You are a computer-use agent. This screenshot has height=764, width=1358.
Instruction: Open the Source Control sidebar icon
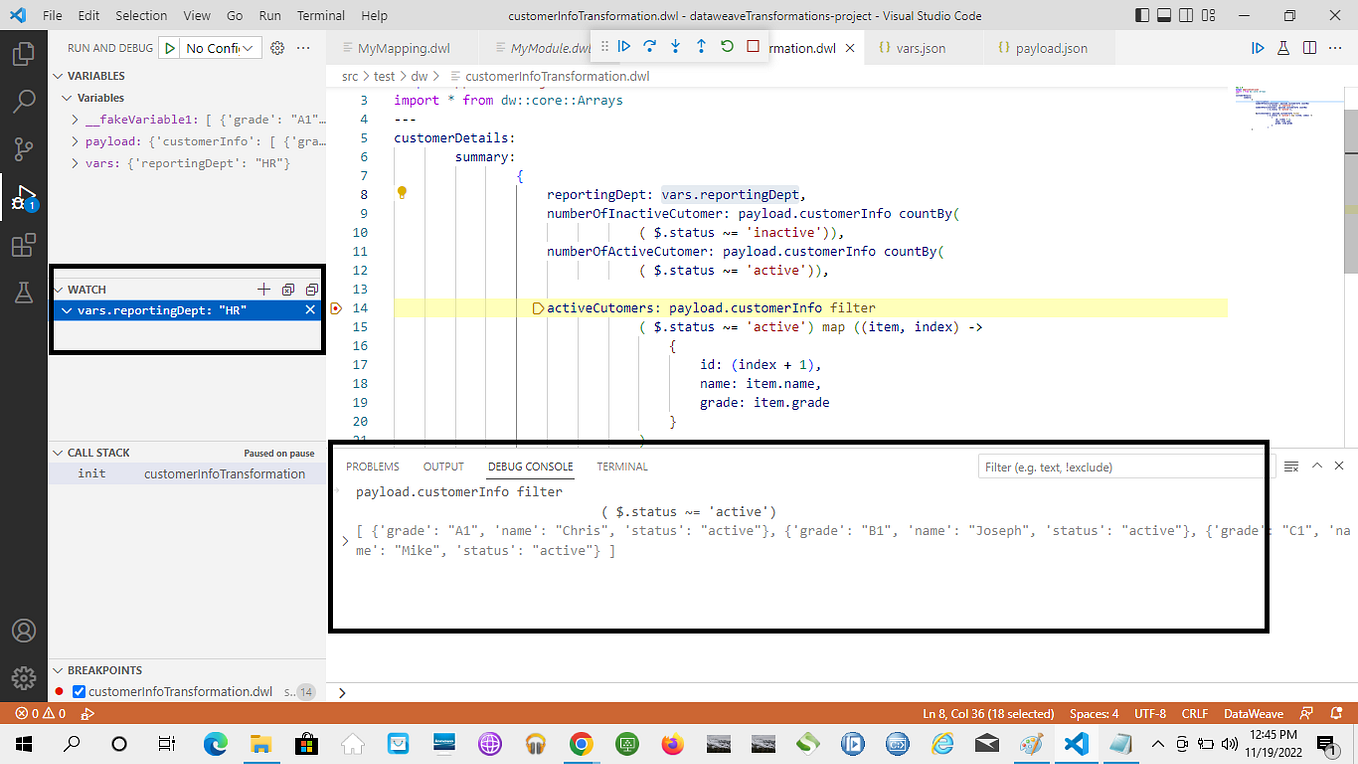coord(24,148)
